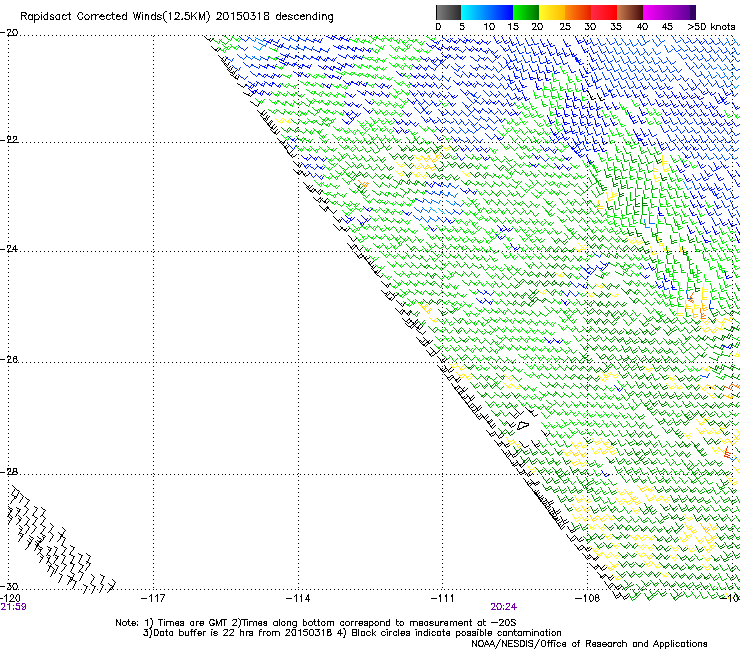Click the -120 longitude axis label
The image size is (740, 650).
coord(10,598)
